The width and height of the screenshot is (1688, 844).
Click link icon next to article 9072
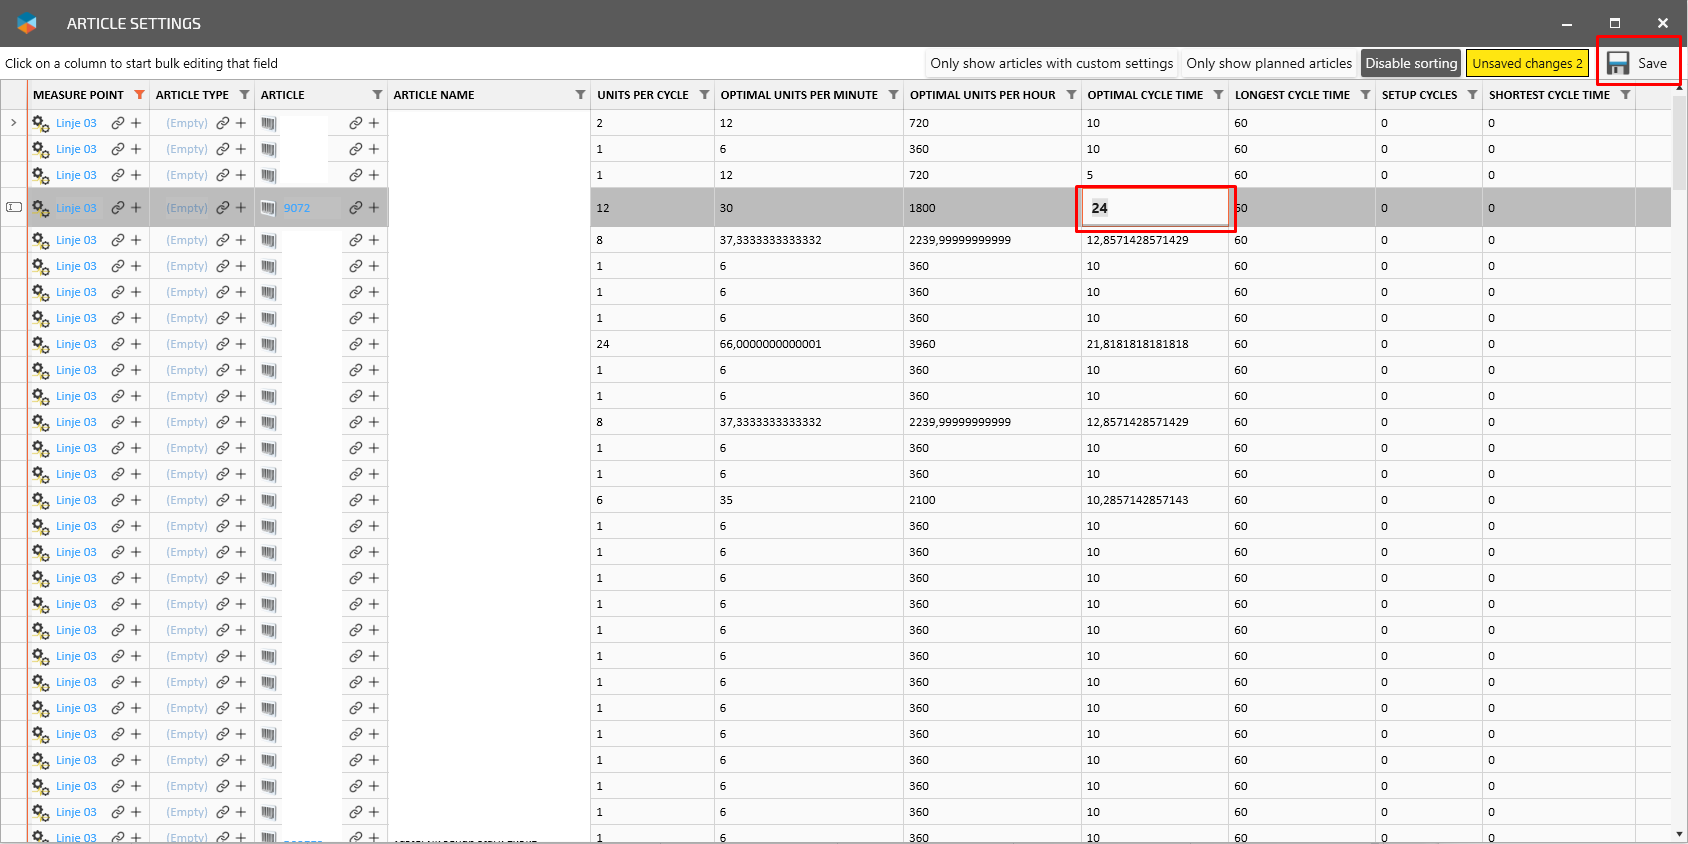(x=355, y=208)
